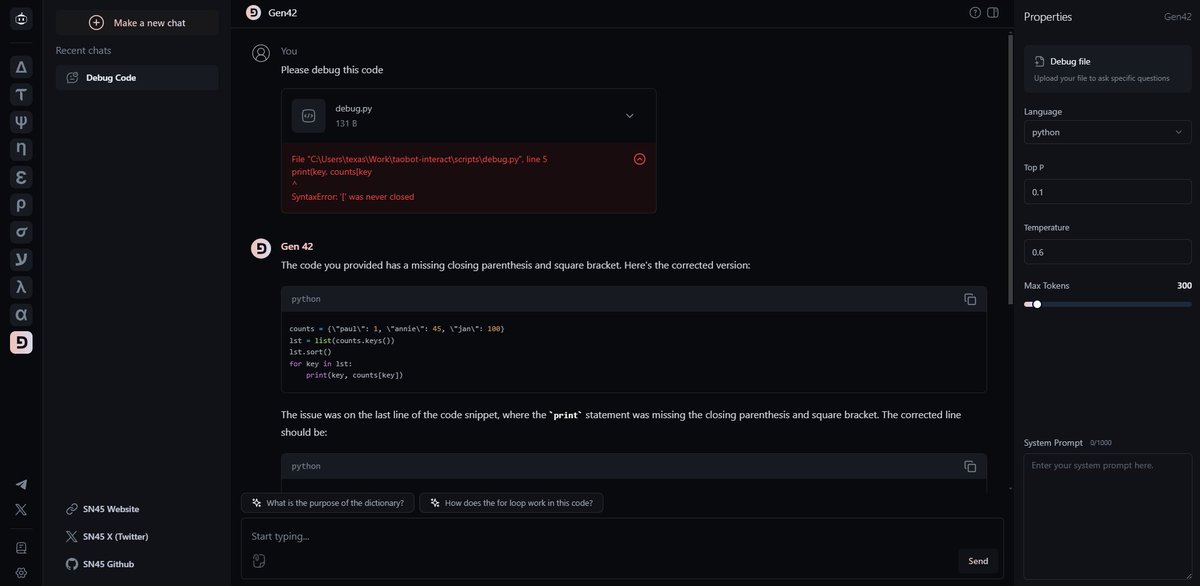Click the 'print(key, counts[key])' code line
Image resolution: width=1200 pixels, height=586 pixels.
(354, 375)
